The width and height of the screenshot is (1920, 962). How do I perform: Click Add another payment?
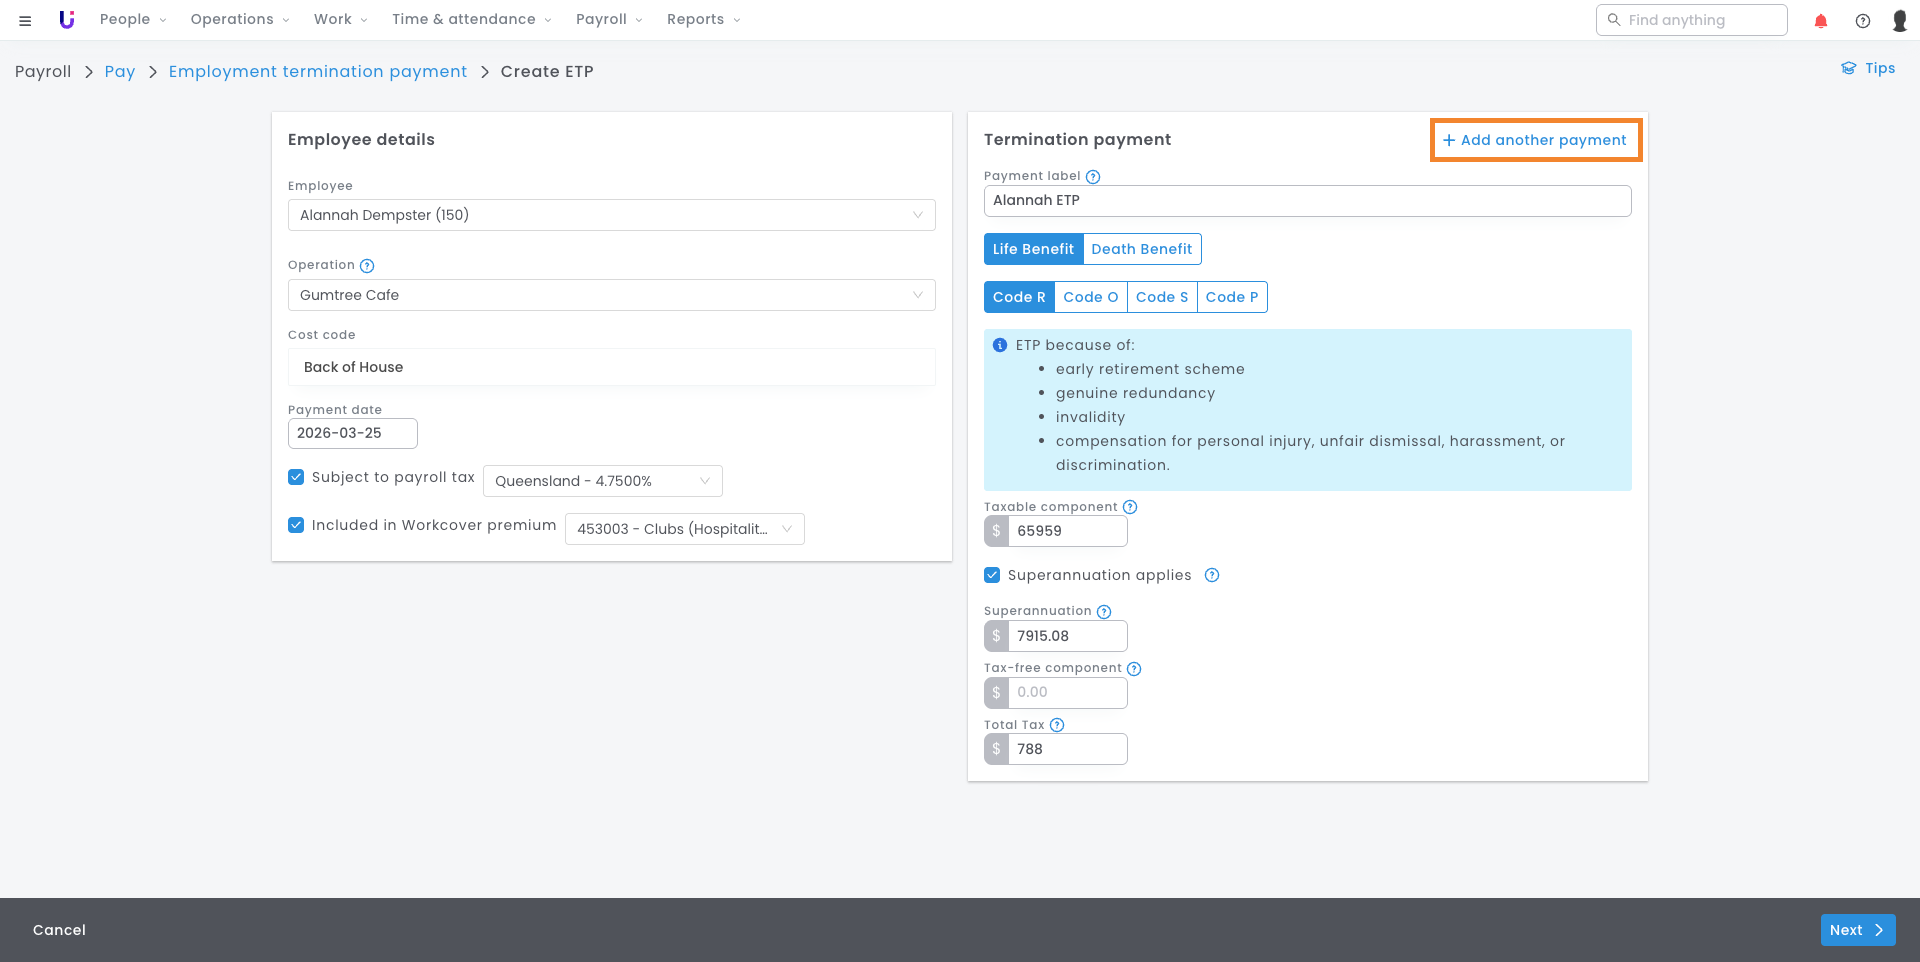point(1535,140)
